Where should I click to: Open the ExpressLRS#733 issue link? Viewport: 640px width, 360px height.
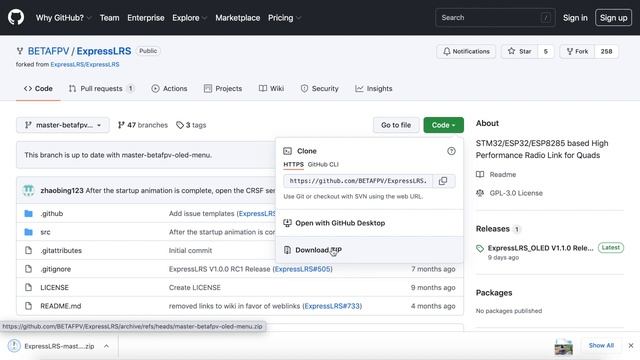pos(332,306)
